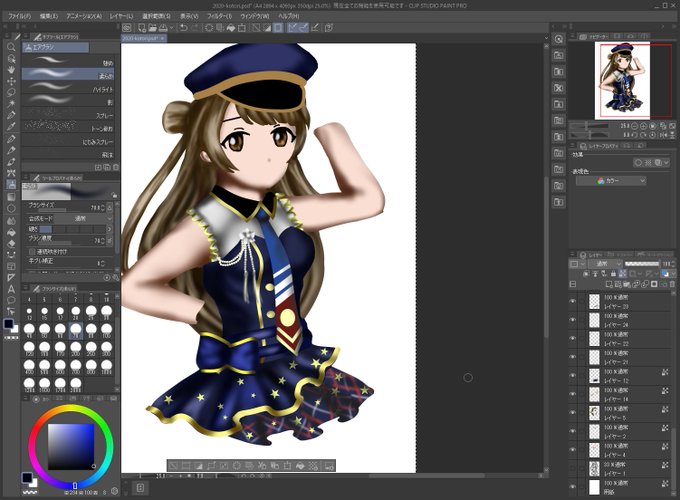Screen dimensions: 680x500
Task: Hide レイヤー 5 with its eye icon
Action: [573, 413]
